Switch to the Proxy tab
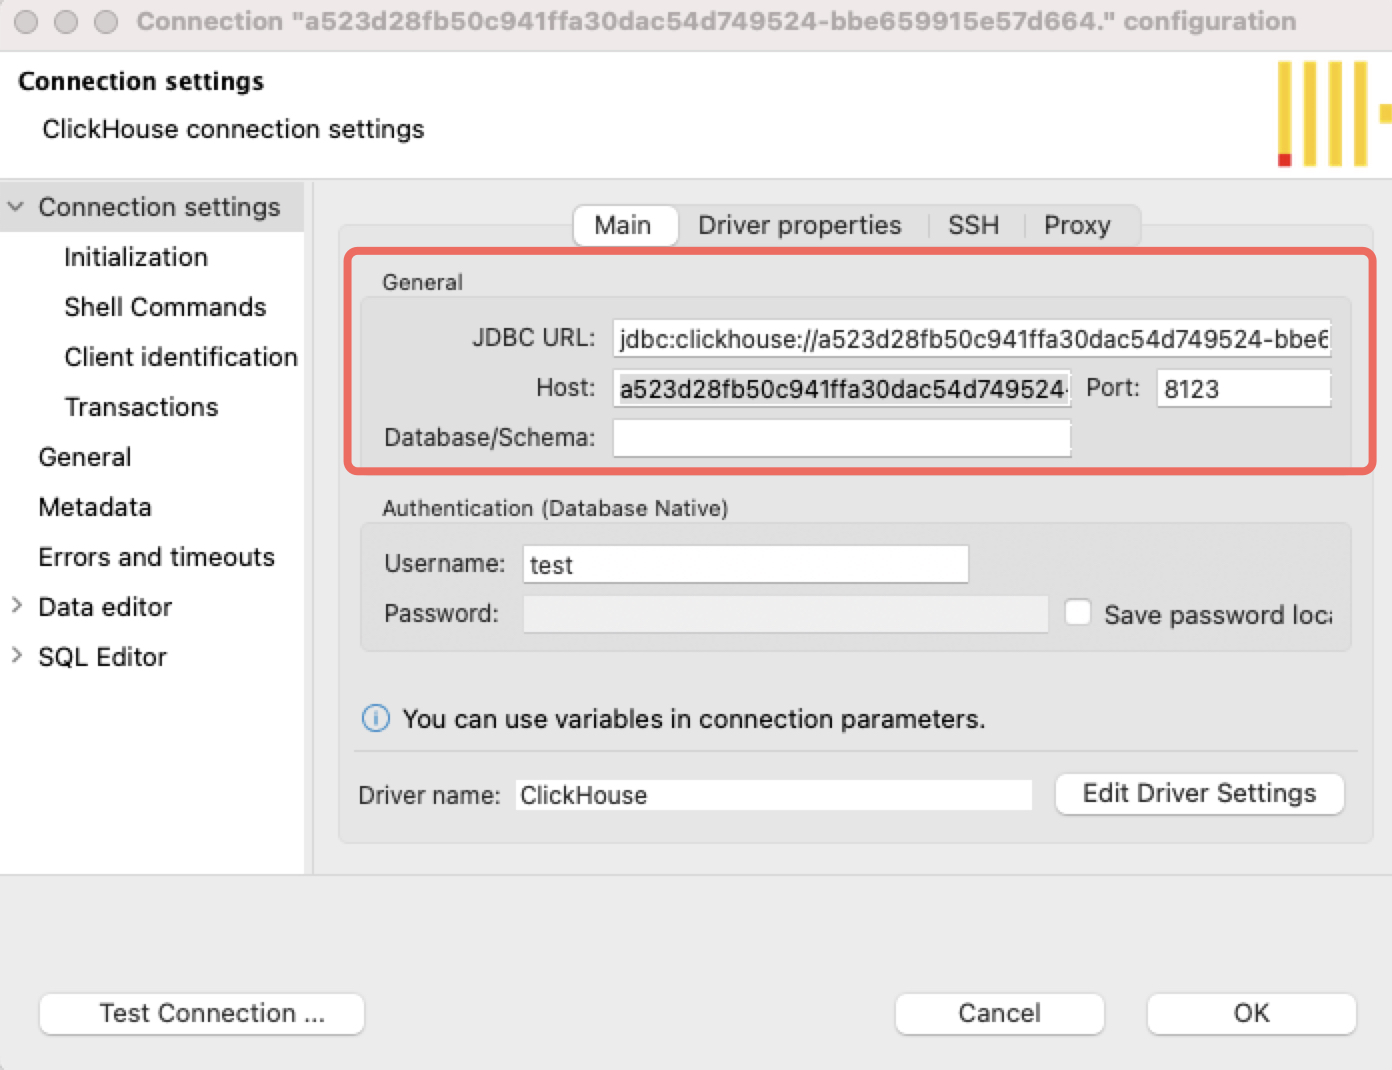This screenshot has width=1392, height=1070. tap(1077, 225)
